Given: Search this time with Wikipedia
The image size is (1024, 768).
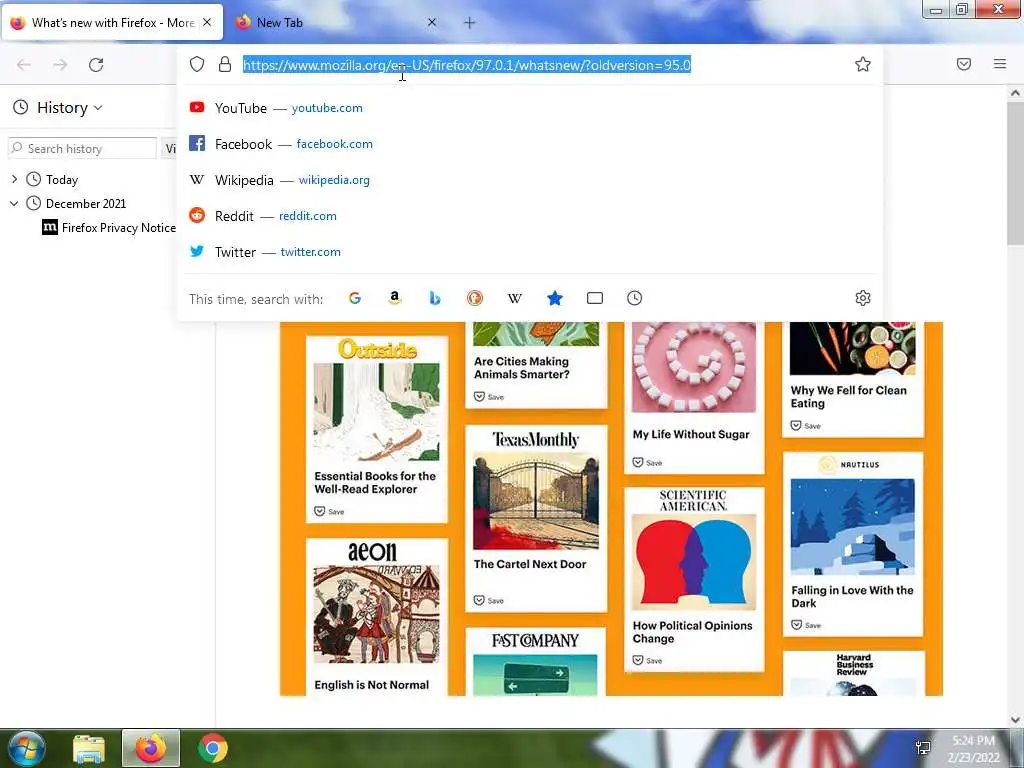Looking at the screenshot, I should click(x=515, y=298).
